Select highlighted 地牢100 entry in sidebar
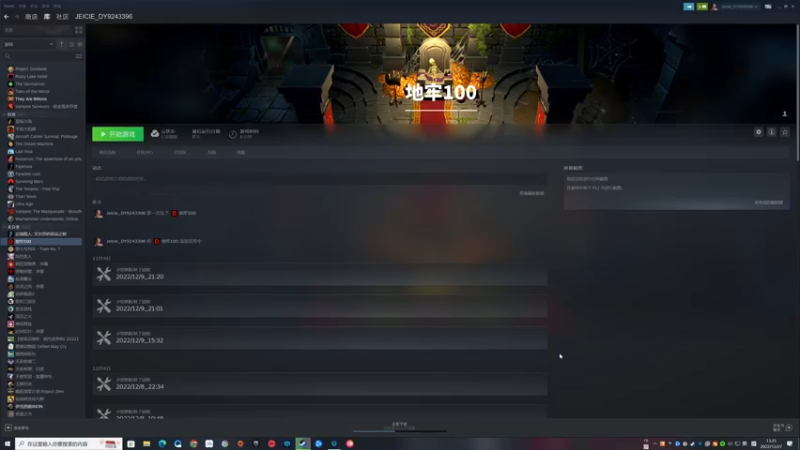The width and height of the screenshot is (800, 450). pyautogui.click(x=42, y=241)
